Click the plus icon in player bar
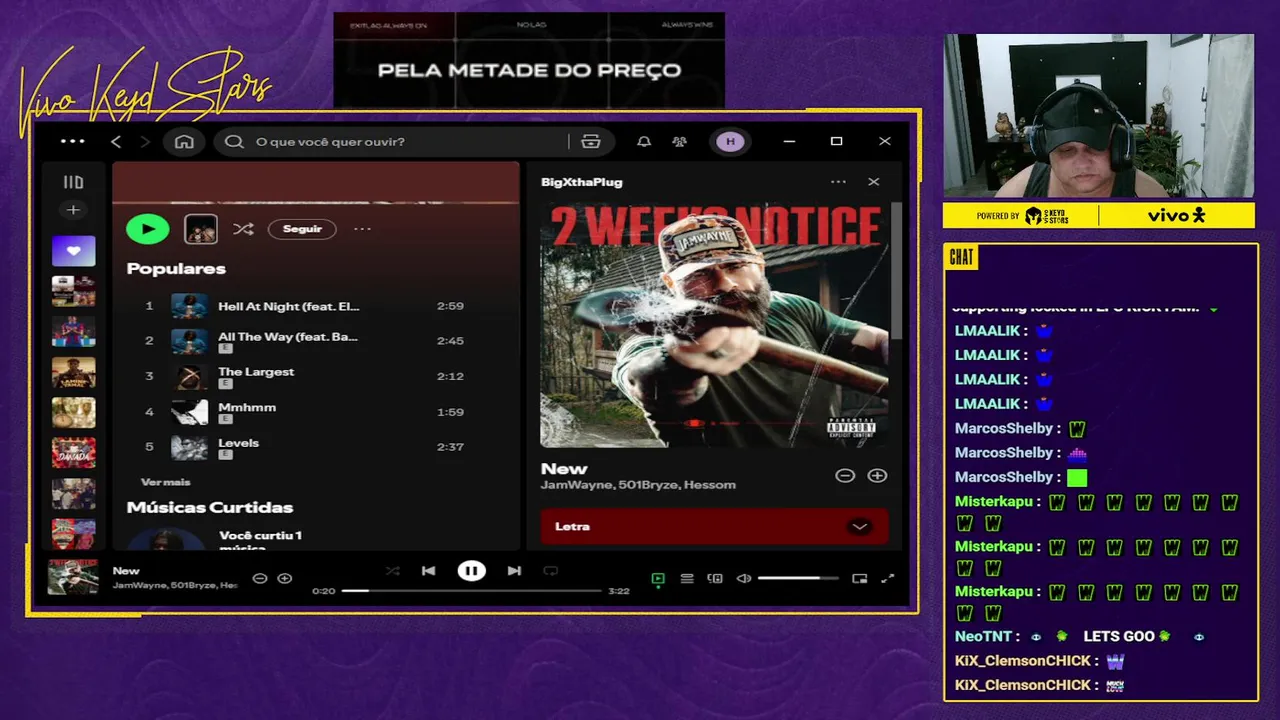This screenshot has width=1280, height=720. pos(285,578)
